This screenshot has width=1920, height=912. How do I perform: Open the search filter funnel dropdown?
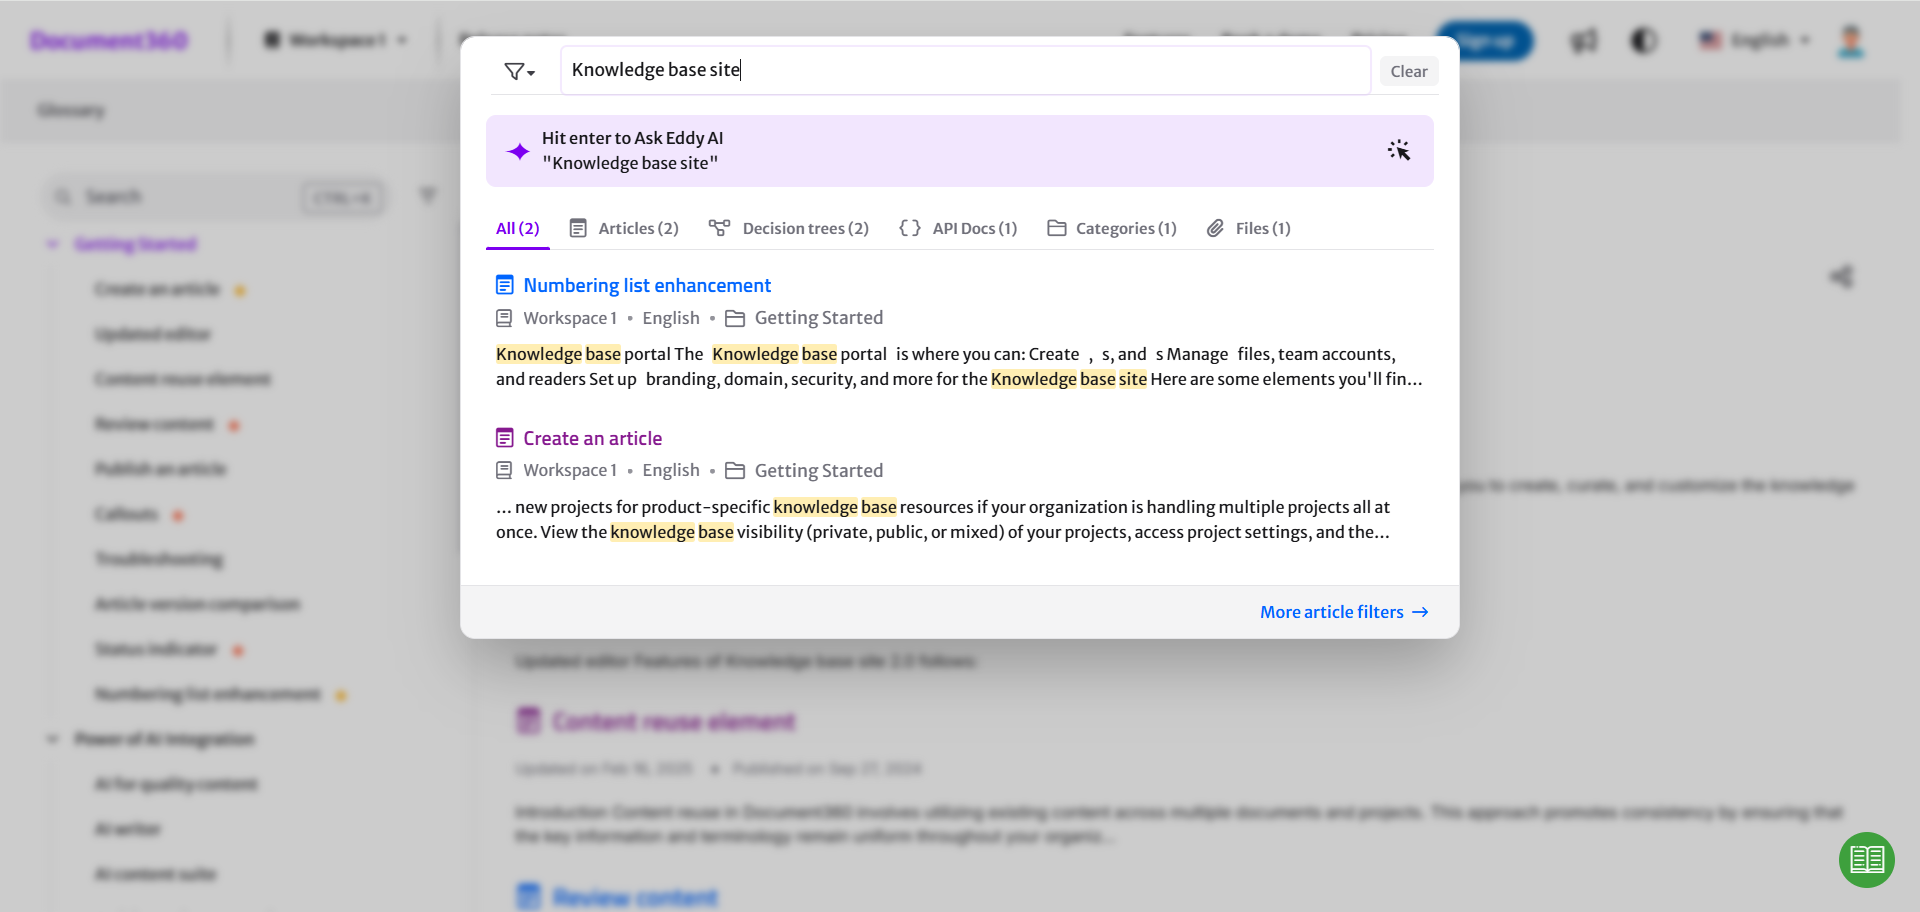519,71
